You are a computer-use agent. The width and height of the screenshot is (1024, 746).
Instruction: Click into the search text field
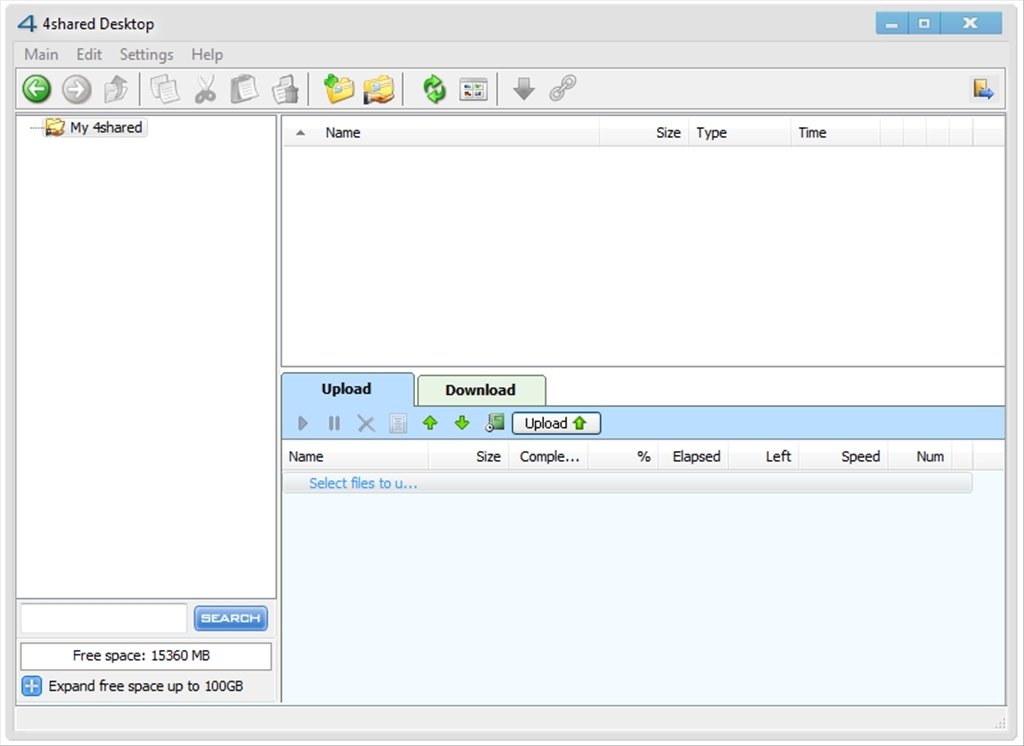point(104,618)
